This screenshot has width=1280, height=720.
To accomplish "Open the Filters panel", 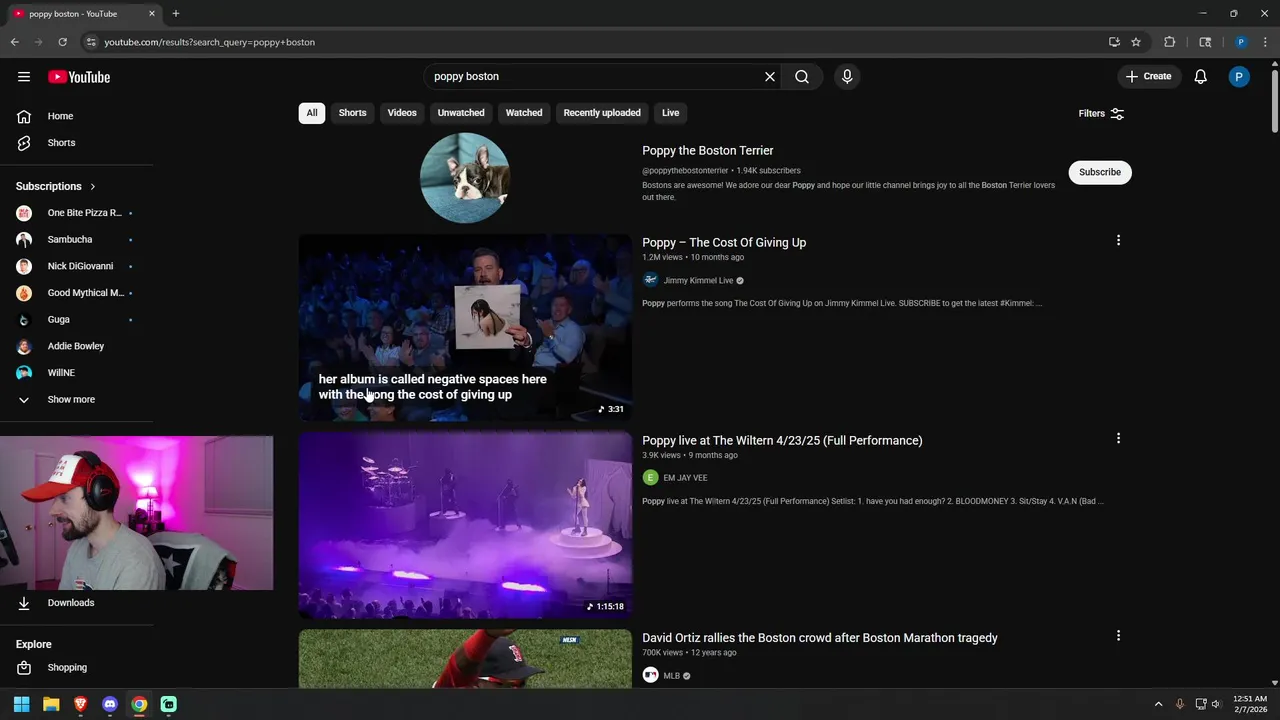I will coord(1101,114).
